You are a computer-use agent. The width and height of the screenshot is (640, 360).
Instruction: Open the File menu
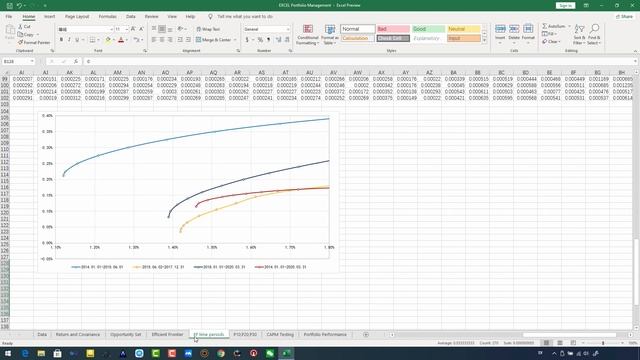point(9,17)
